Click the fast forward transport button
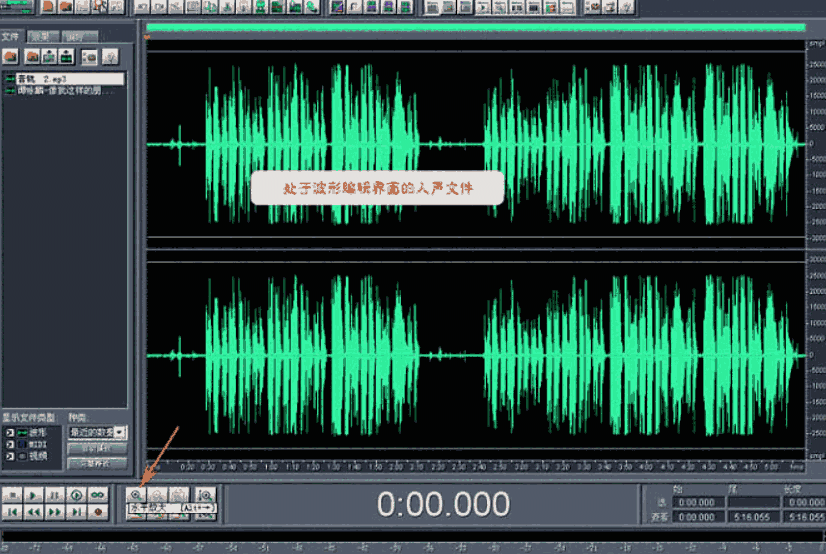This screenshot has width=826, height=554. coord(54,512)
